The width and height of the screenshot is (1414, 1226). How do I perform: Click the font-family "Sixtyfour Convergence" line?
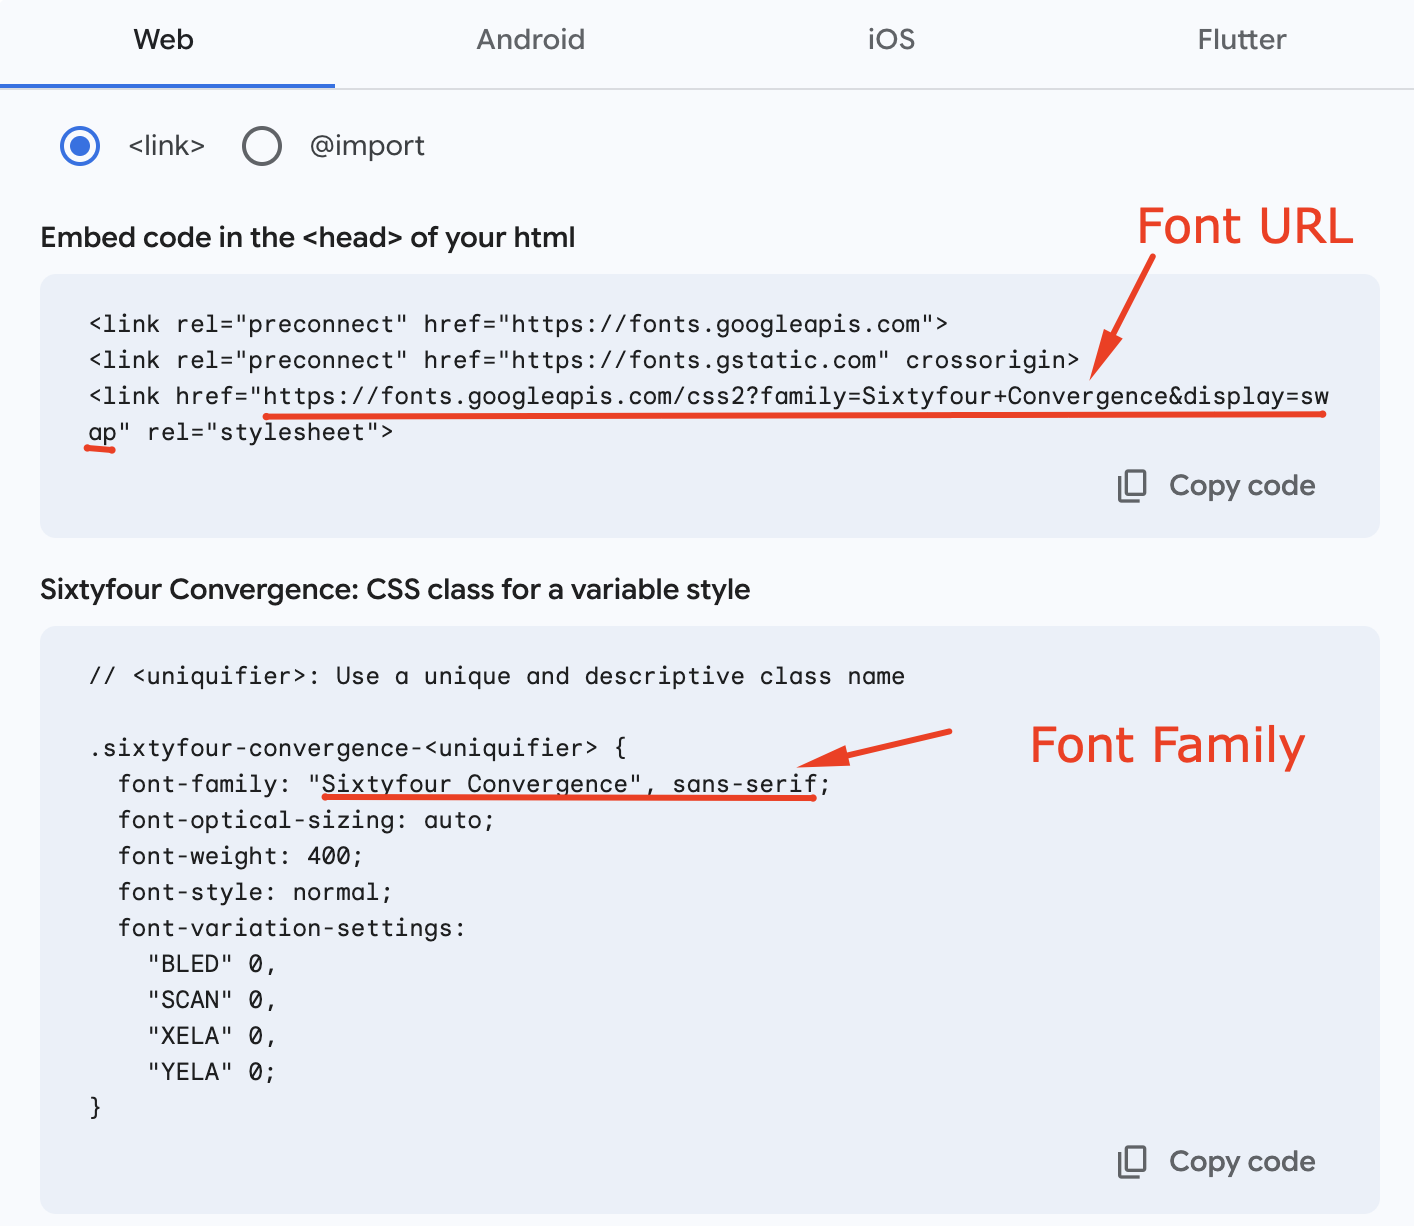(x=474, y=785)
